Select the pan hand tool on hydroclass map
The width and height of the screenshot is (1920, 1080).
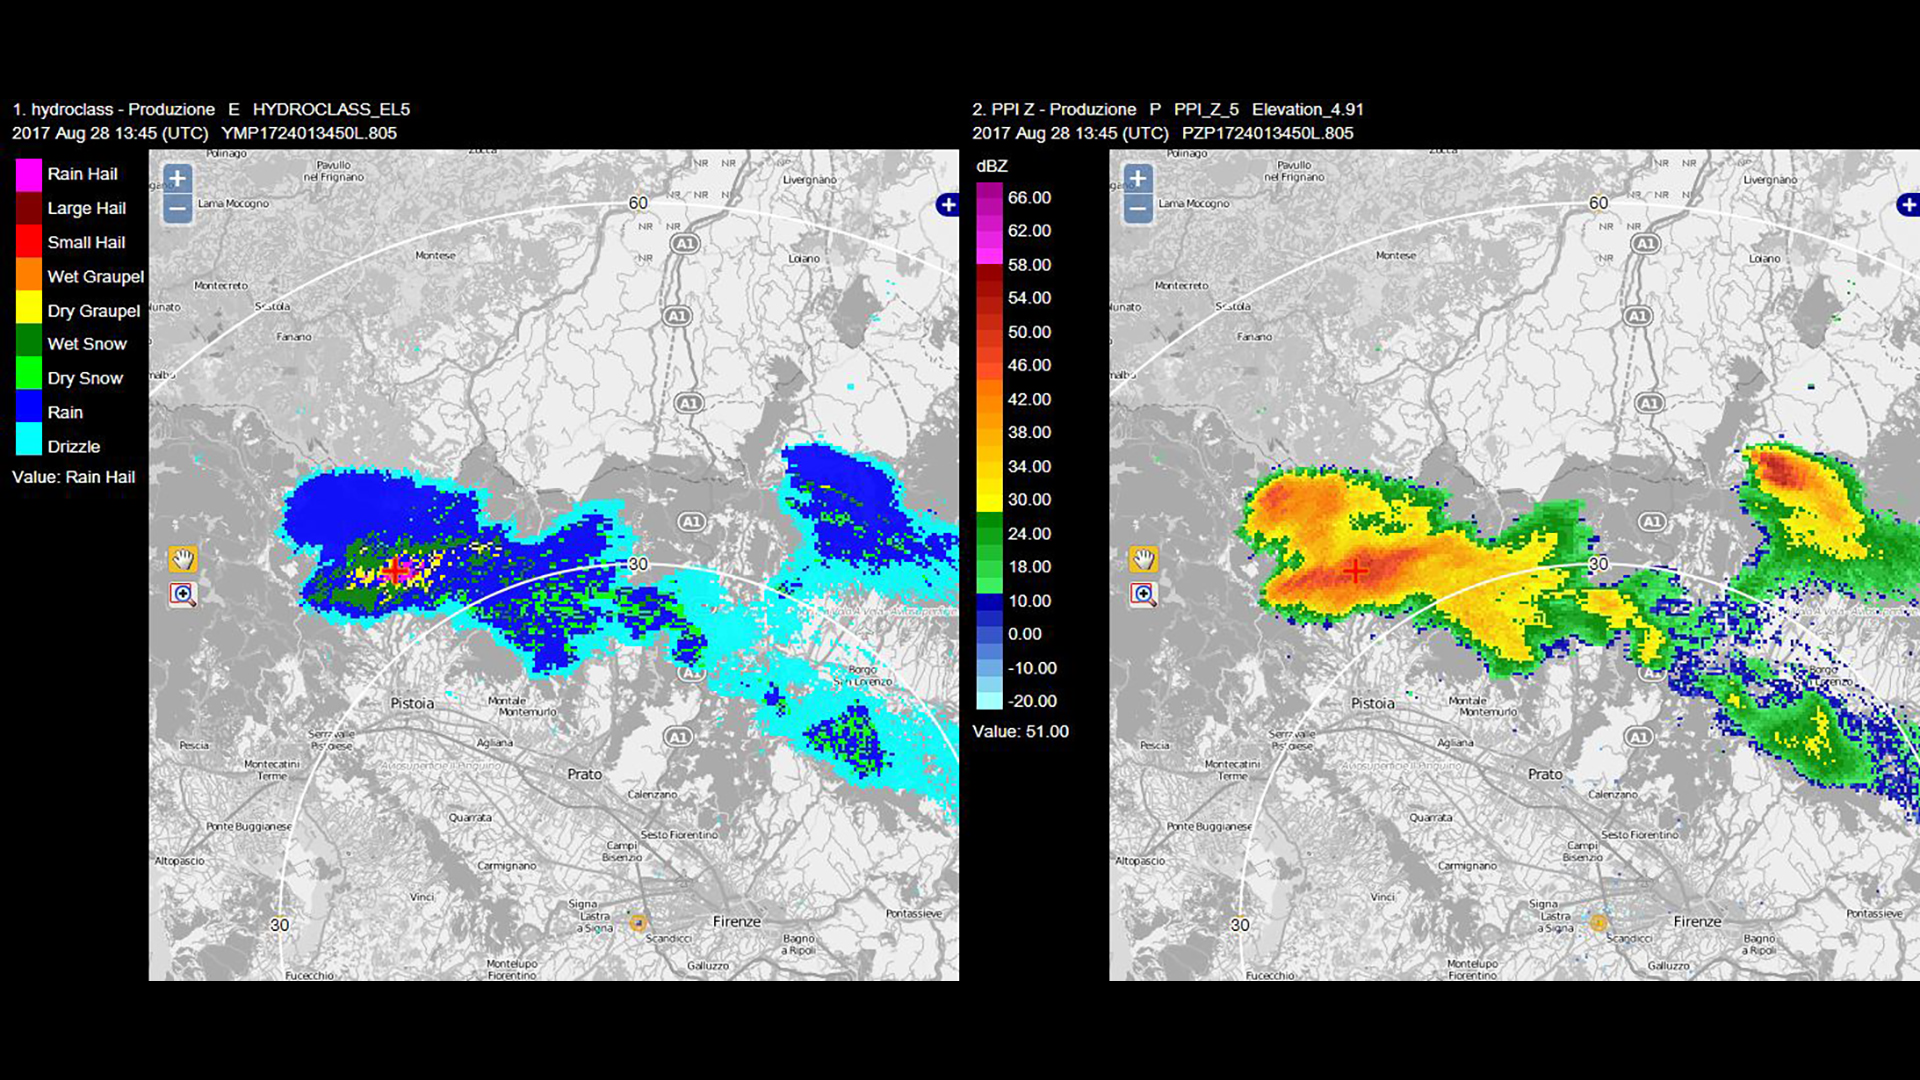pyautogui.click(x=183, y=559)
